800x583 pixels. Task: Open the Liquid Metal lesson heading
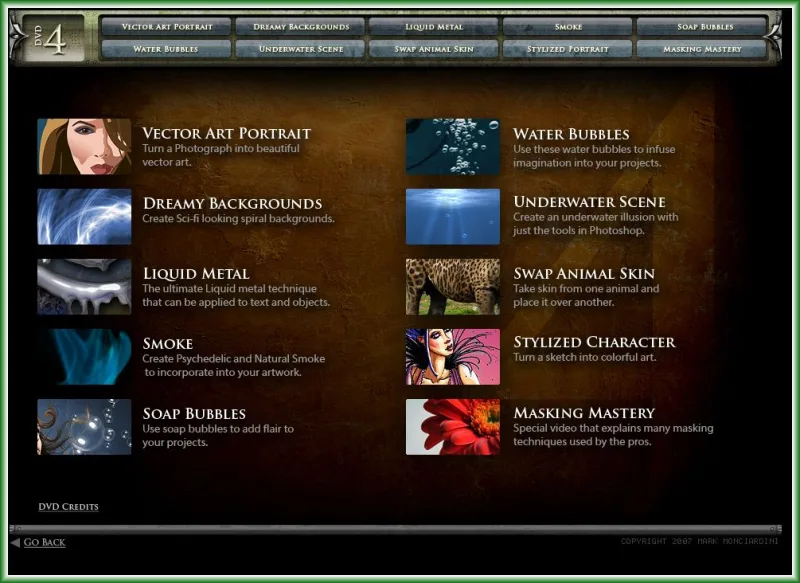(x=196, y=274)
